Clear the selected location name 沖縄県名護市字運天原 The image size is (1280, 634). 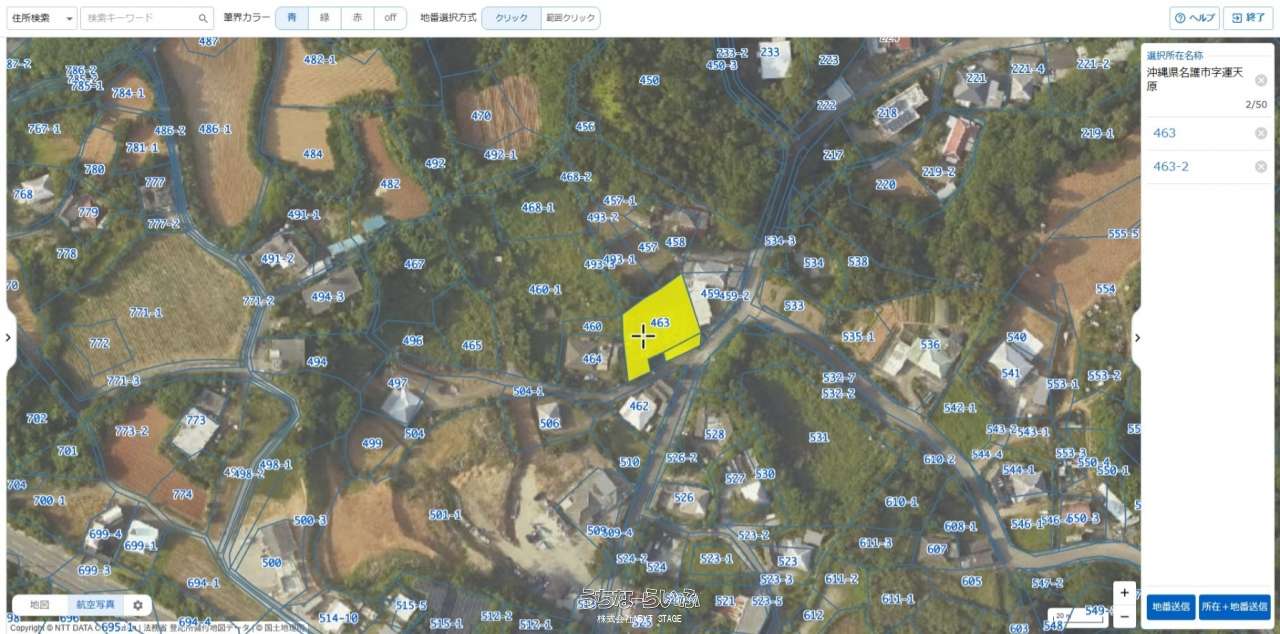(x=1261, y=80)
